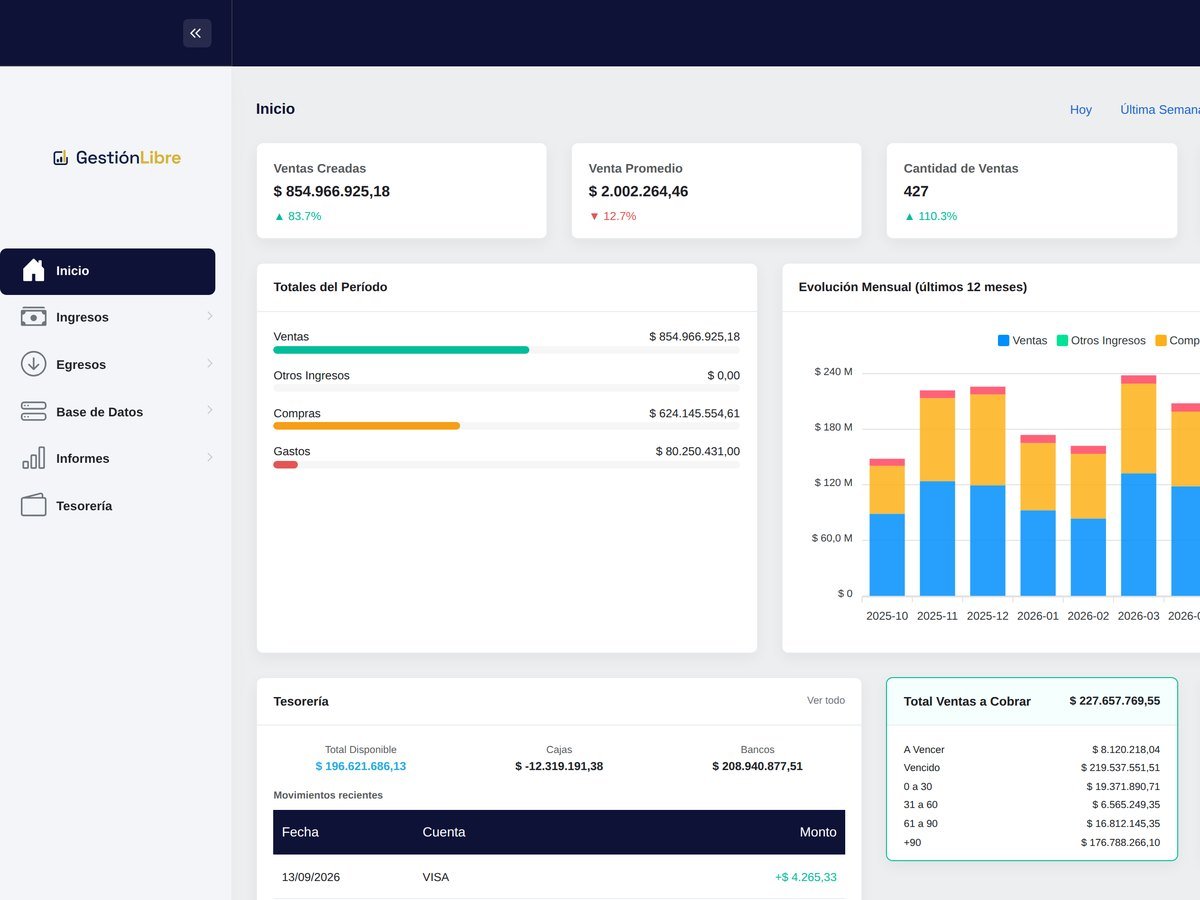
Task: Open the Informes menu item
Action: coord(107,458)
